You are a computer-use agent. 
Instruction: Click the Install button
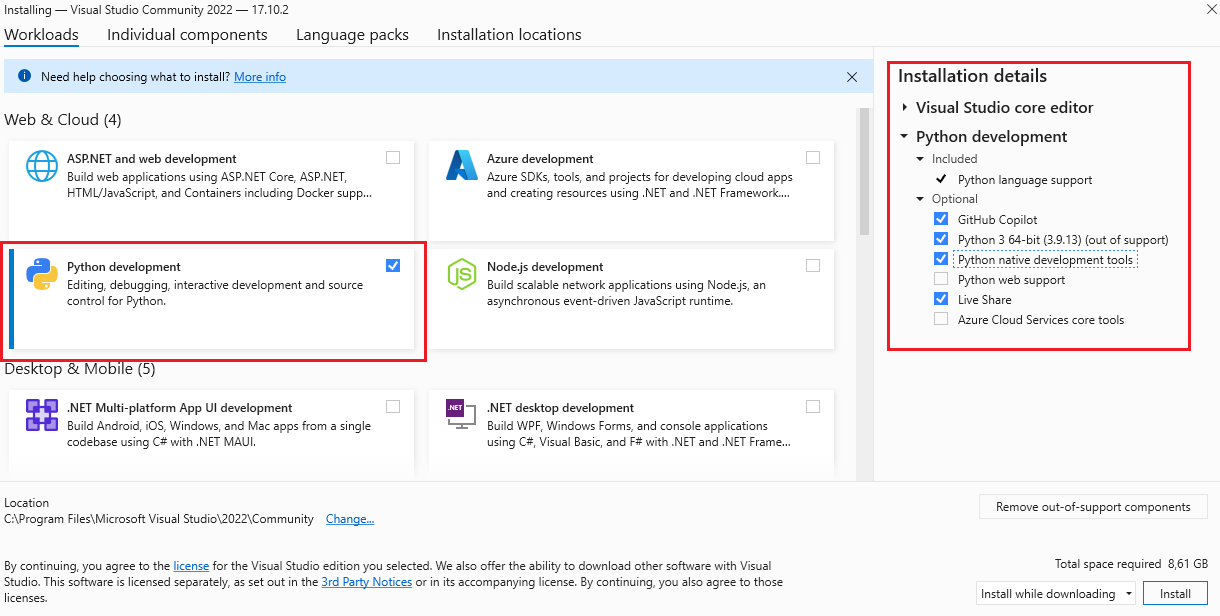pos(1175,594)
